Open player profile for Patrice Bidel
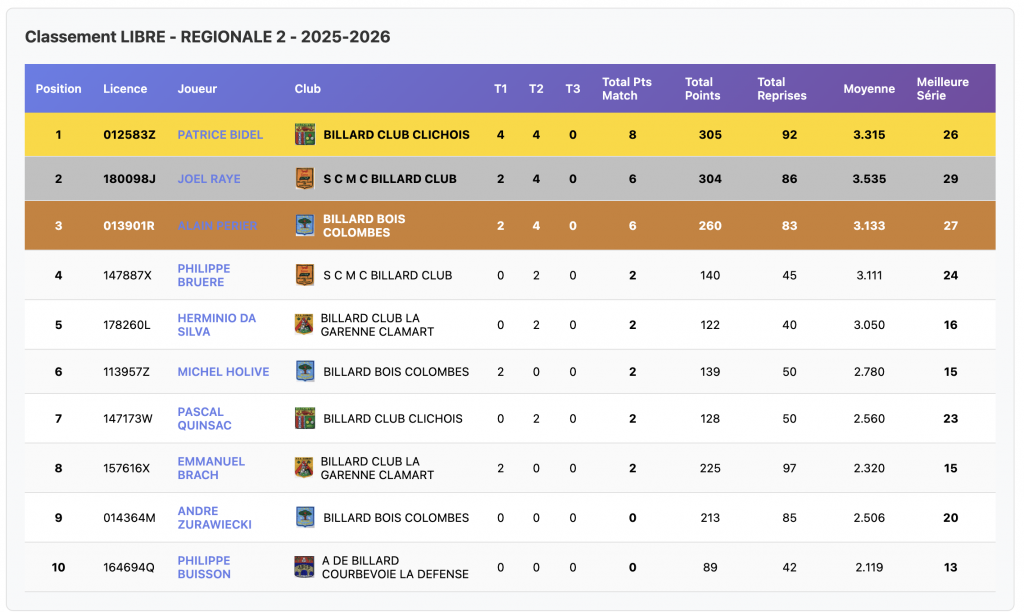The height and width of the screenshot is (612, 1024). click(220, 135)
